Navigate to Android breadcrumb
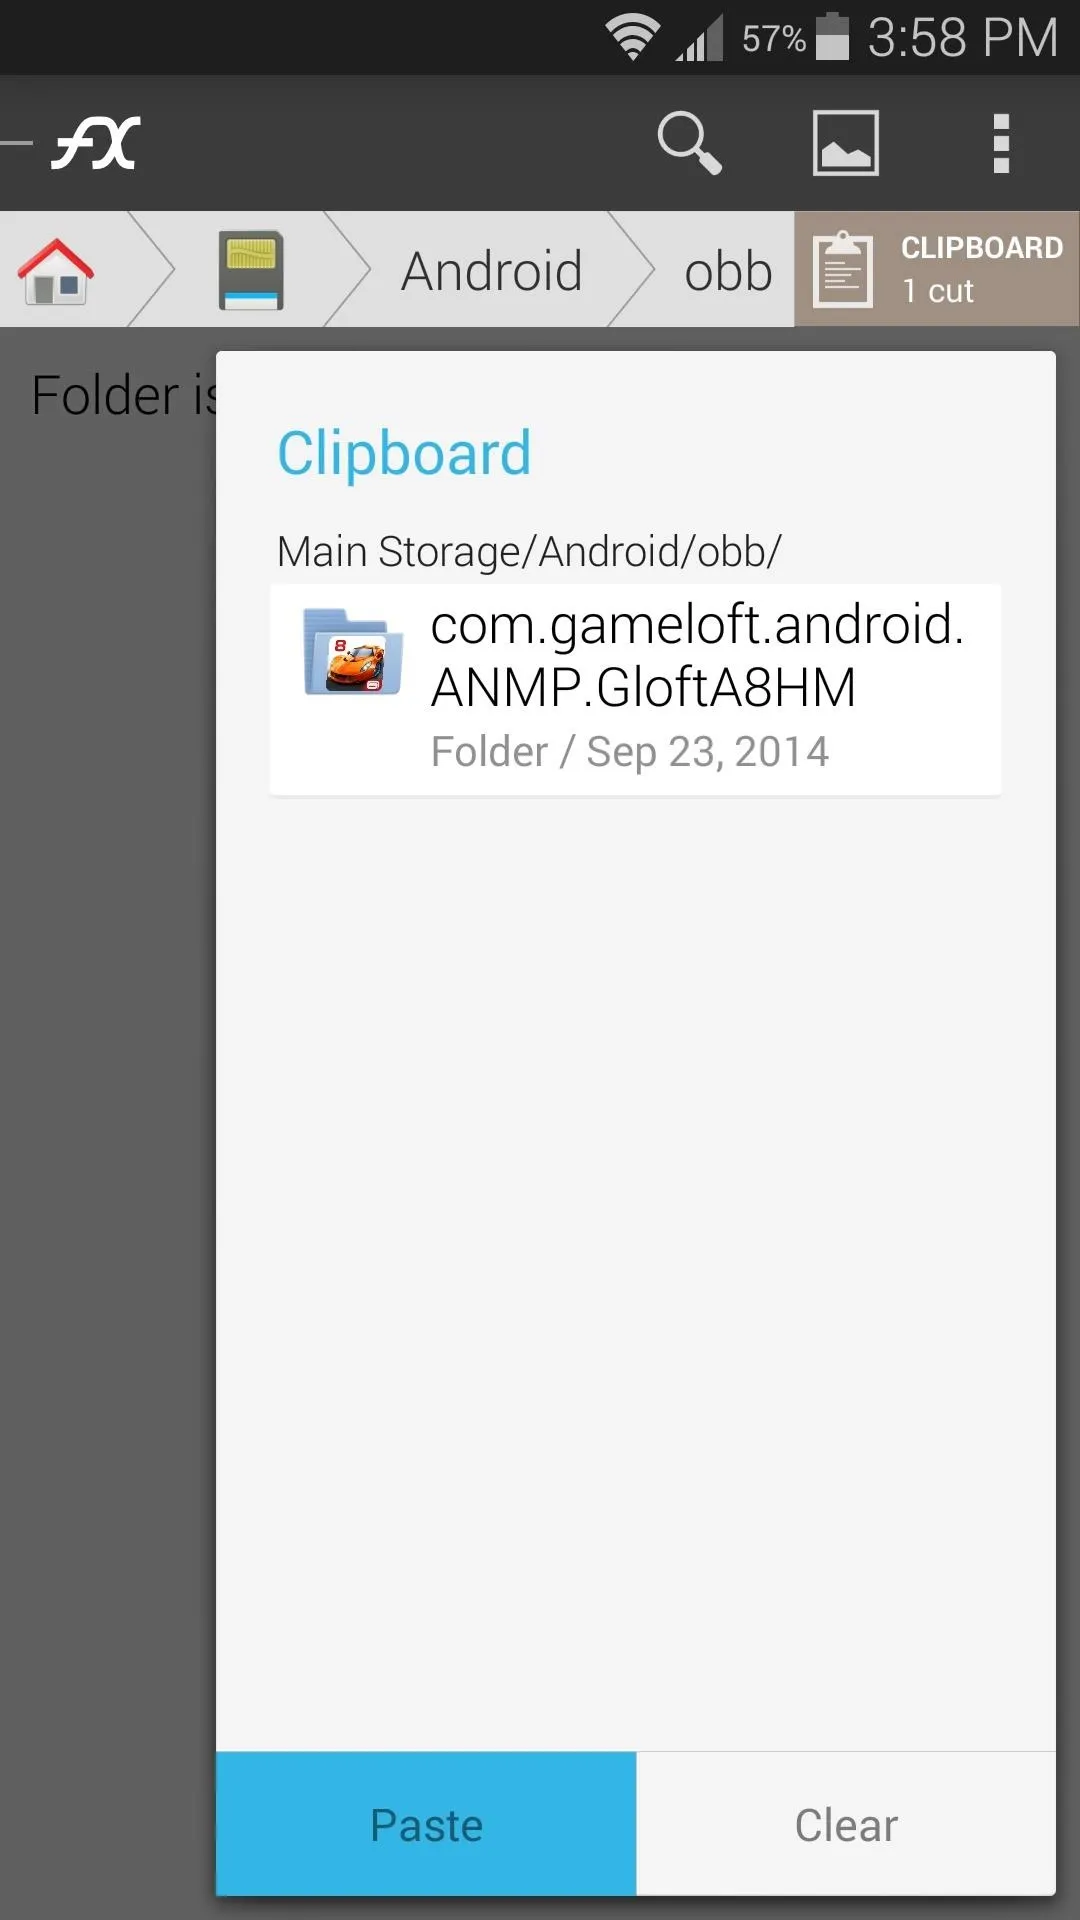 [491, 271]
